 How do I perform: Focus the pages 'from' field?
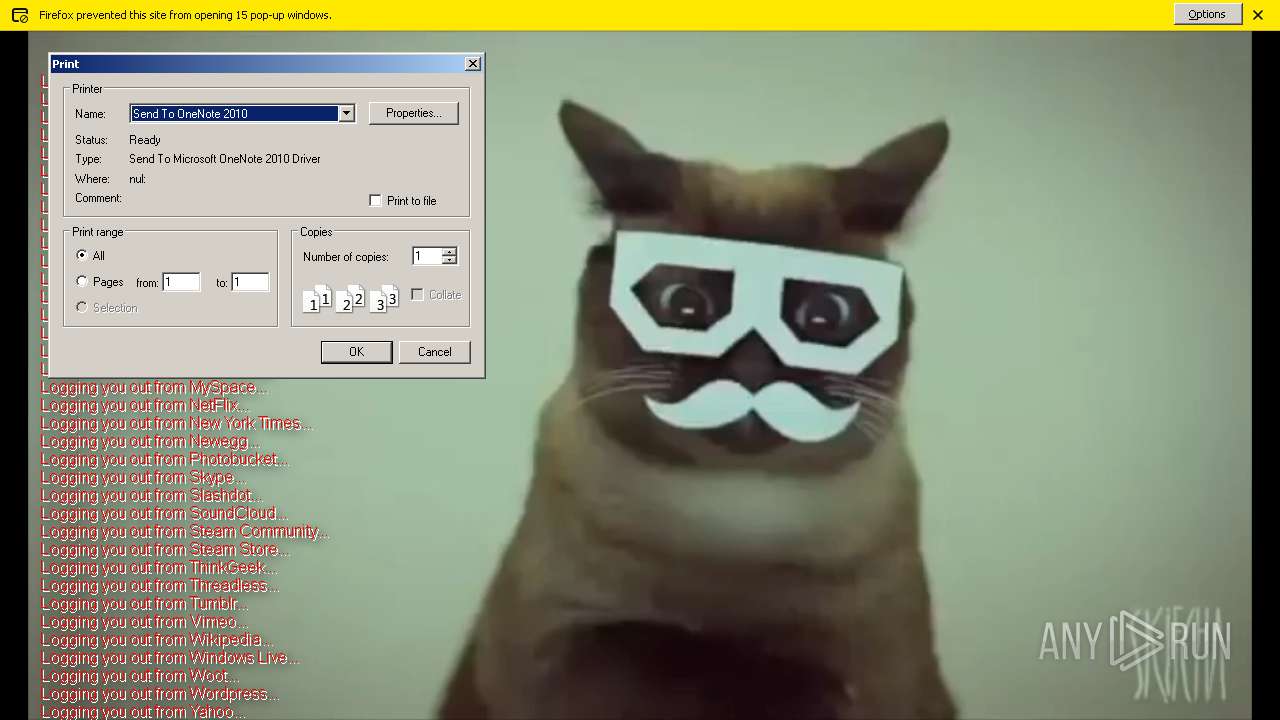pyautogui.click(x=181, y=282)
